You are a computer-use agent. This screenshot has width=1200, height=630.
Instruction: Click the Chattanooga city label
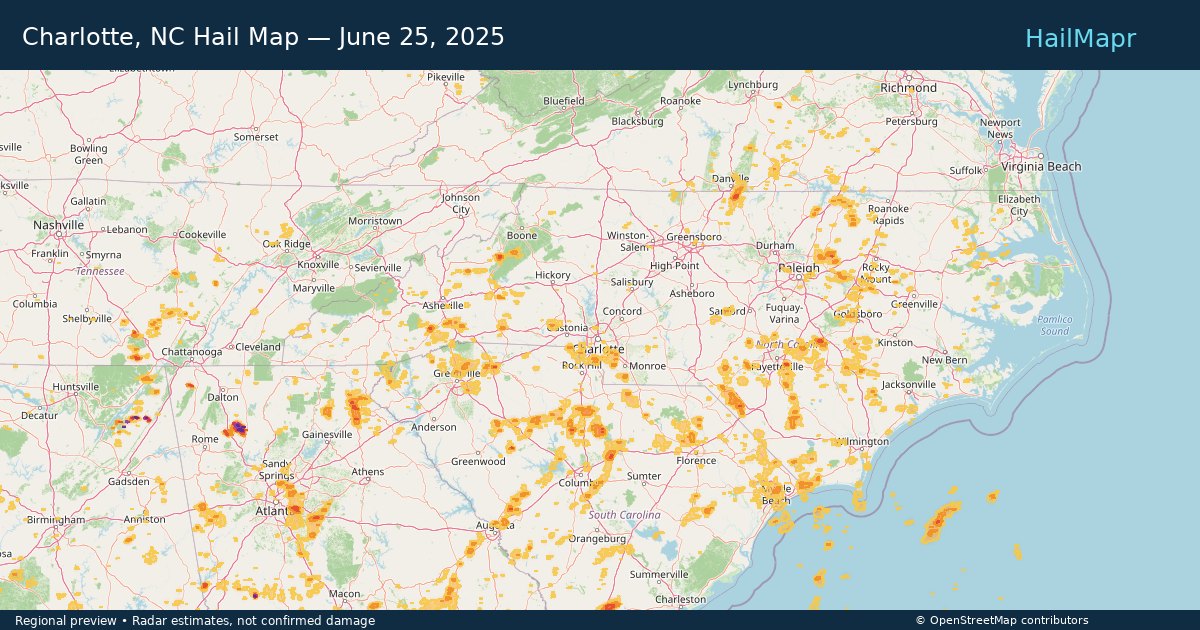tap(191, 352)
